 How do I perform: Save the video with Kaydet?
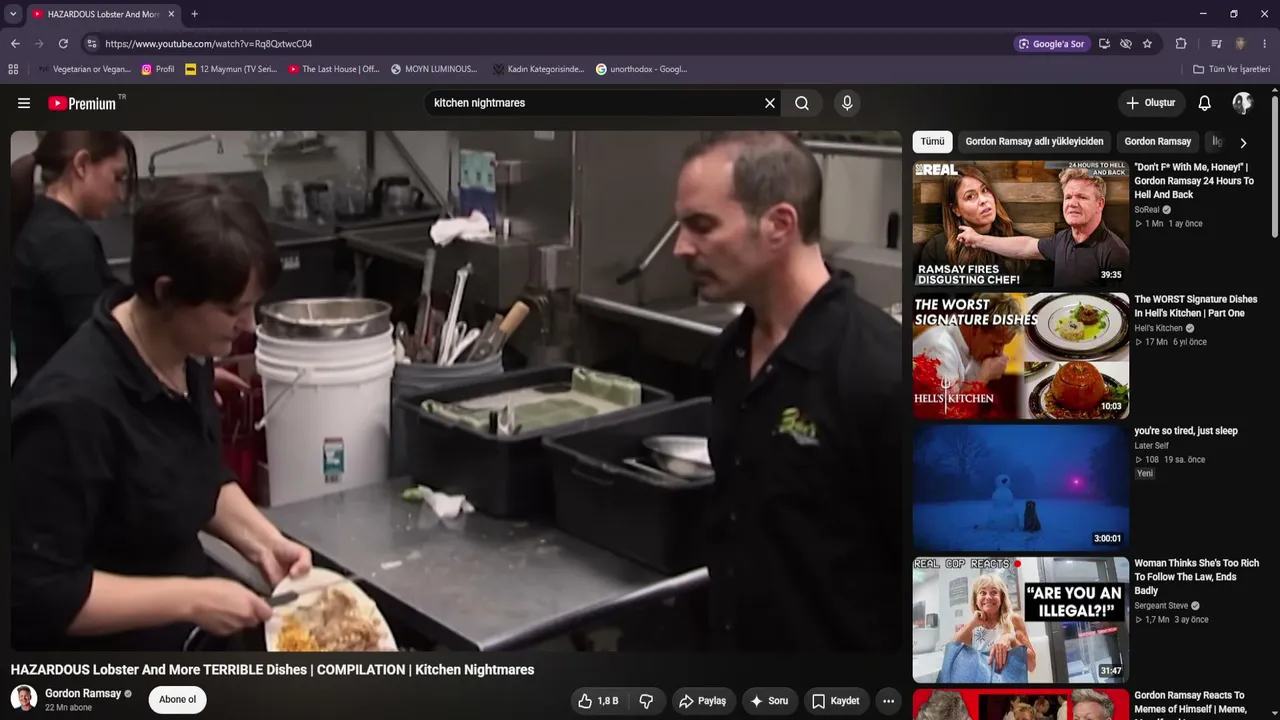tap(836, 701)
